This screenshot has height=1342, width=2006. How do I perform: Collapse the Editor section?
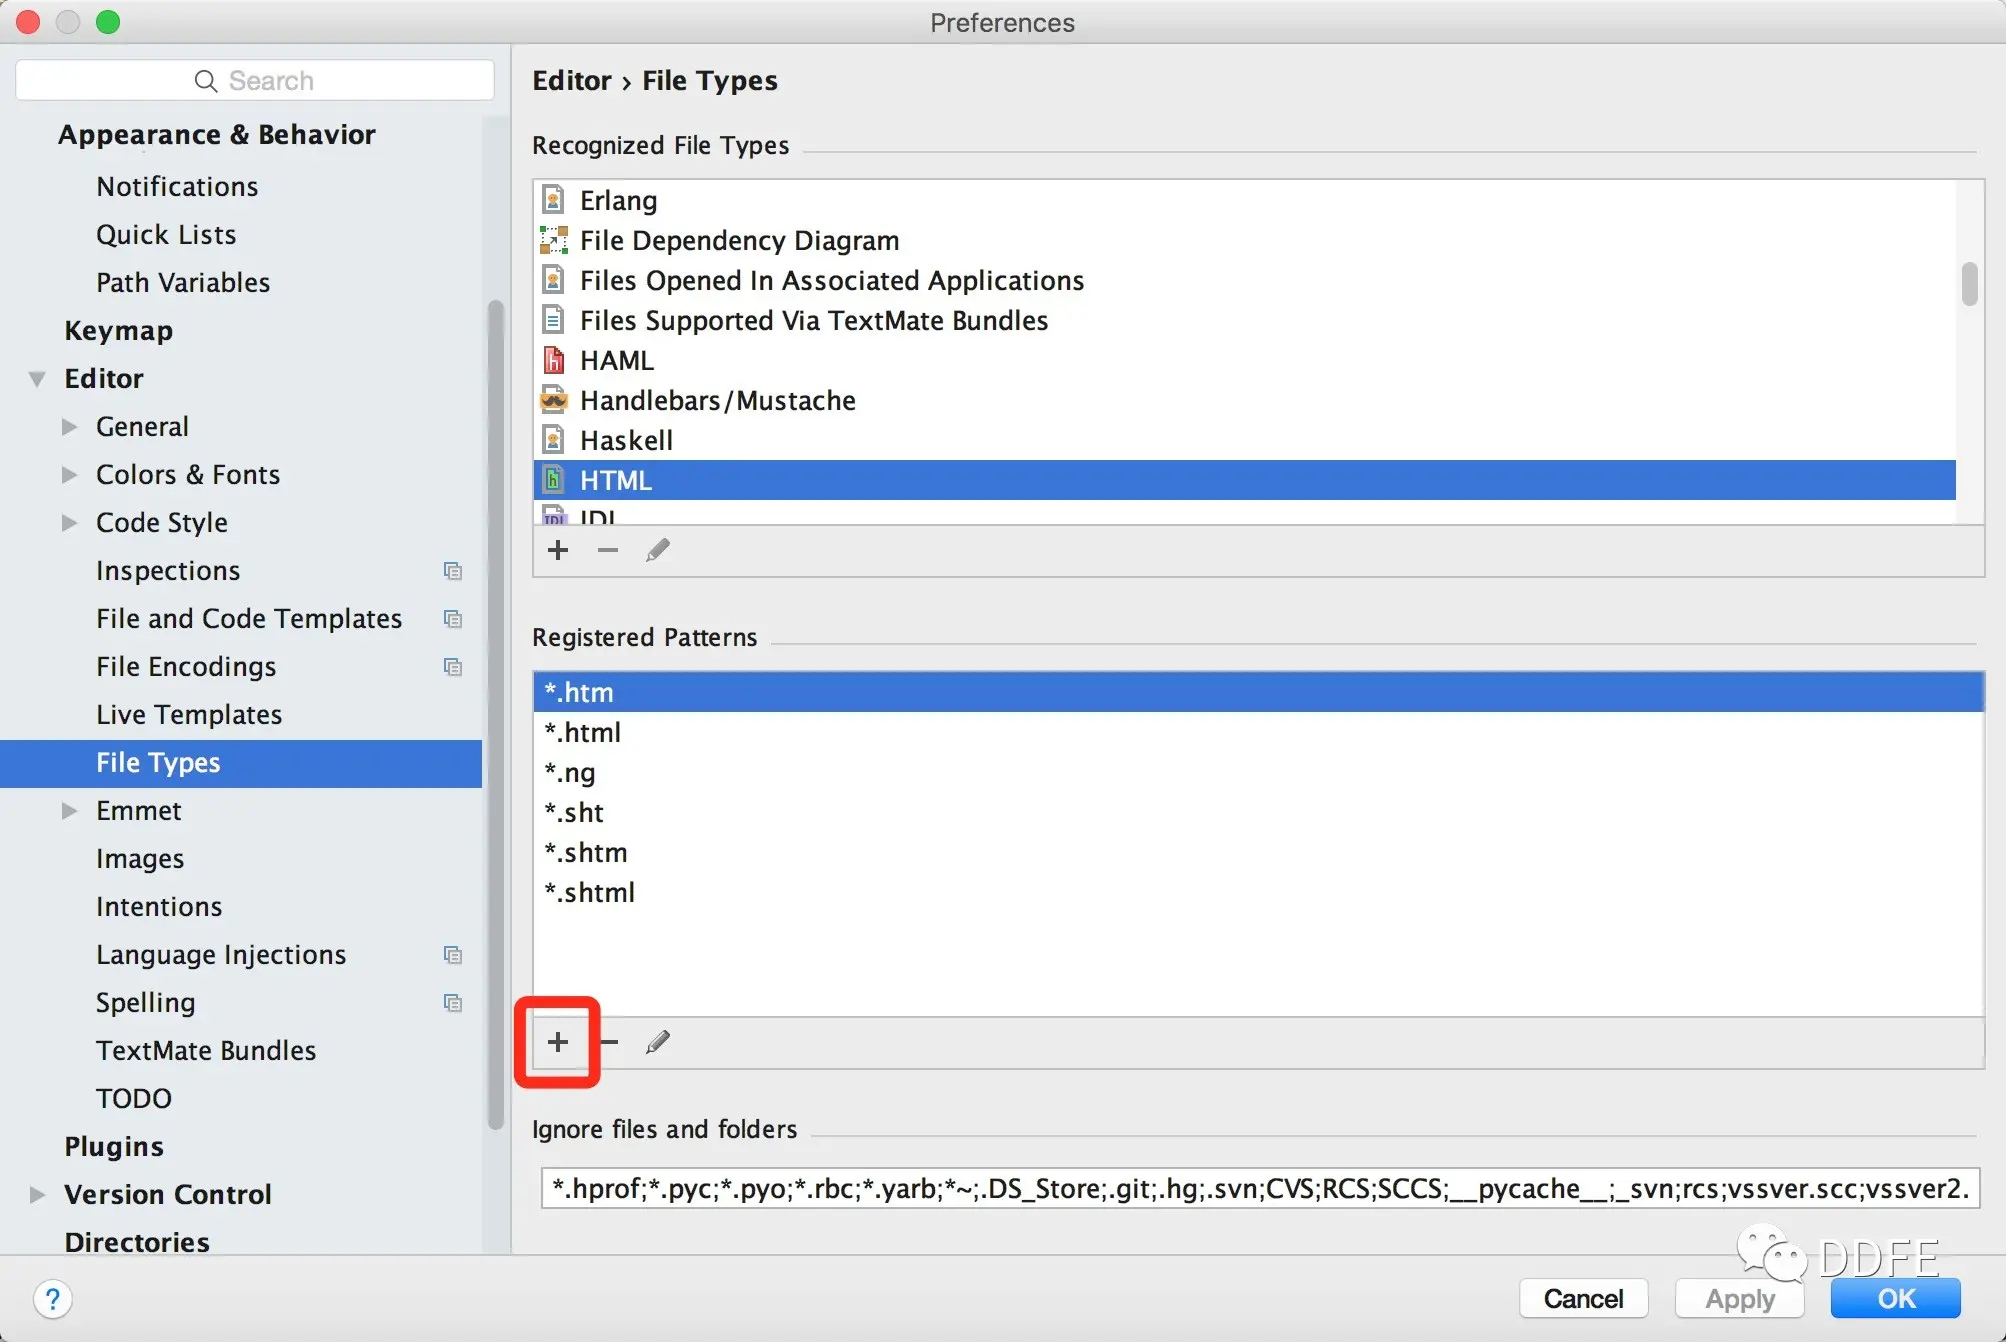(x=37, y=379)
